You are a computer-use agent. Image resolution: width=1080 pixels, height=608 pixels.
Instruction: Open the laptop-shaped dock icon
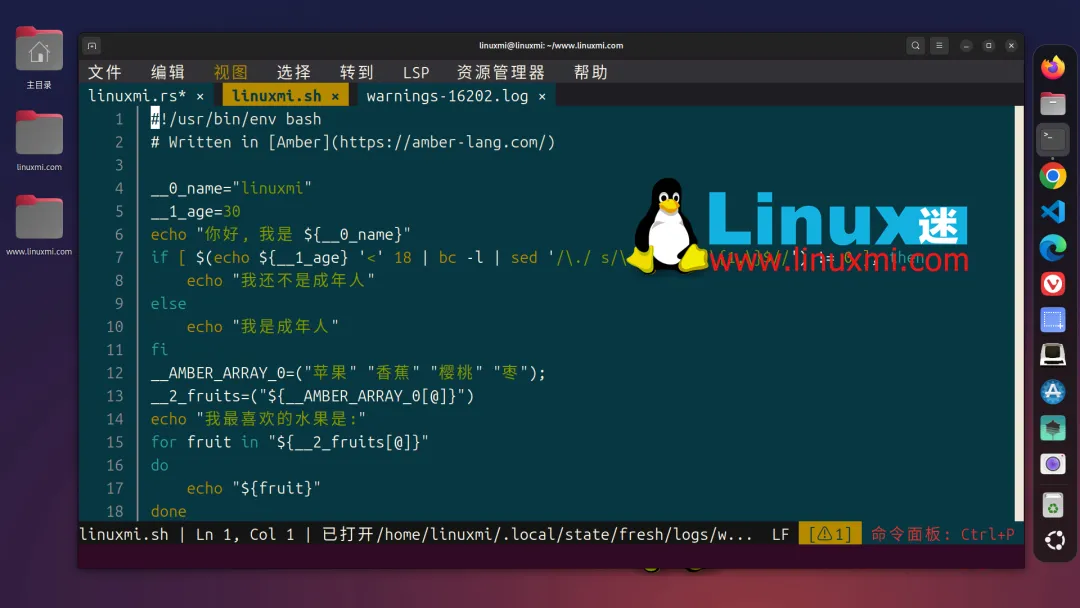(1052, 355)
